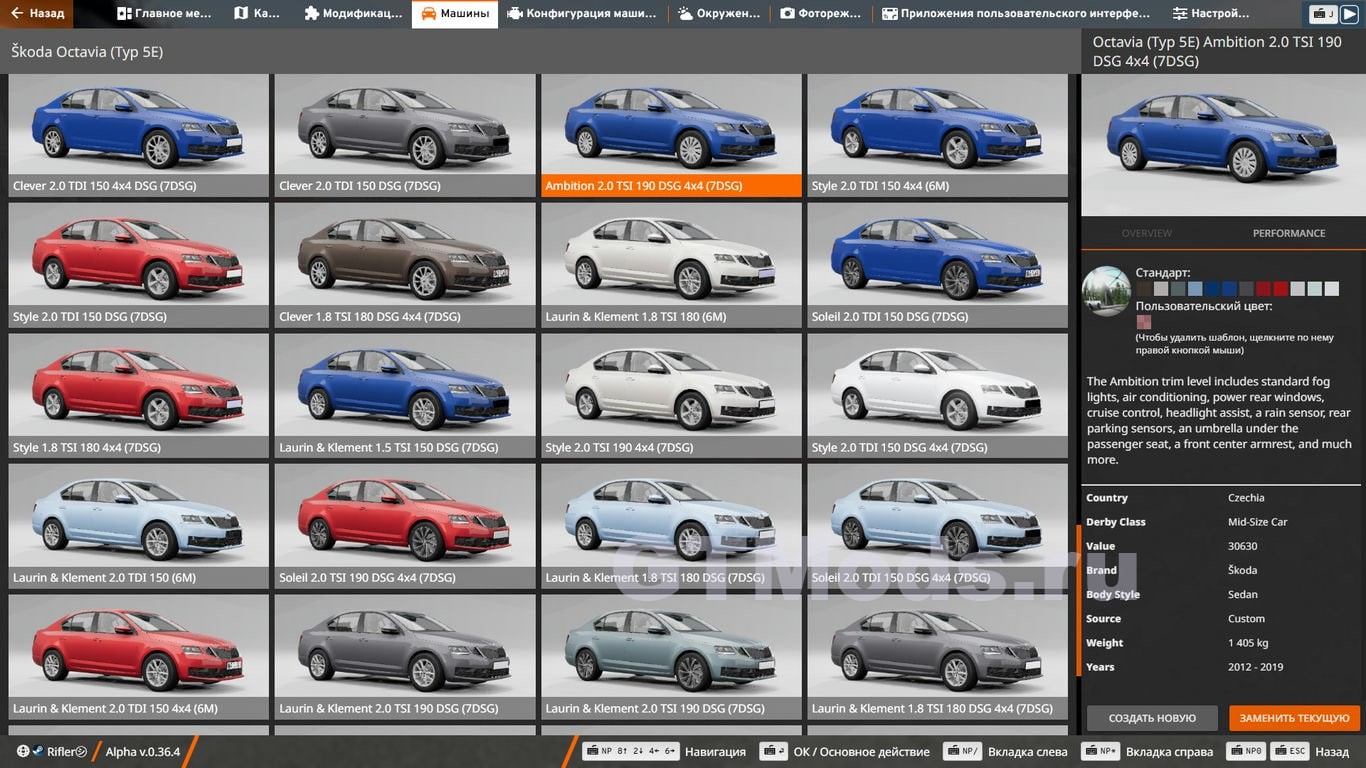Click the Source value Custom
The width and height of the screenshot is (1366, 768).
pos(1246,619)
